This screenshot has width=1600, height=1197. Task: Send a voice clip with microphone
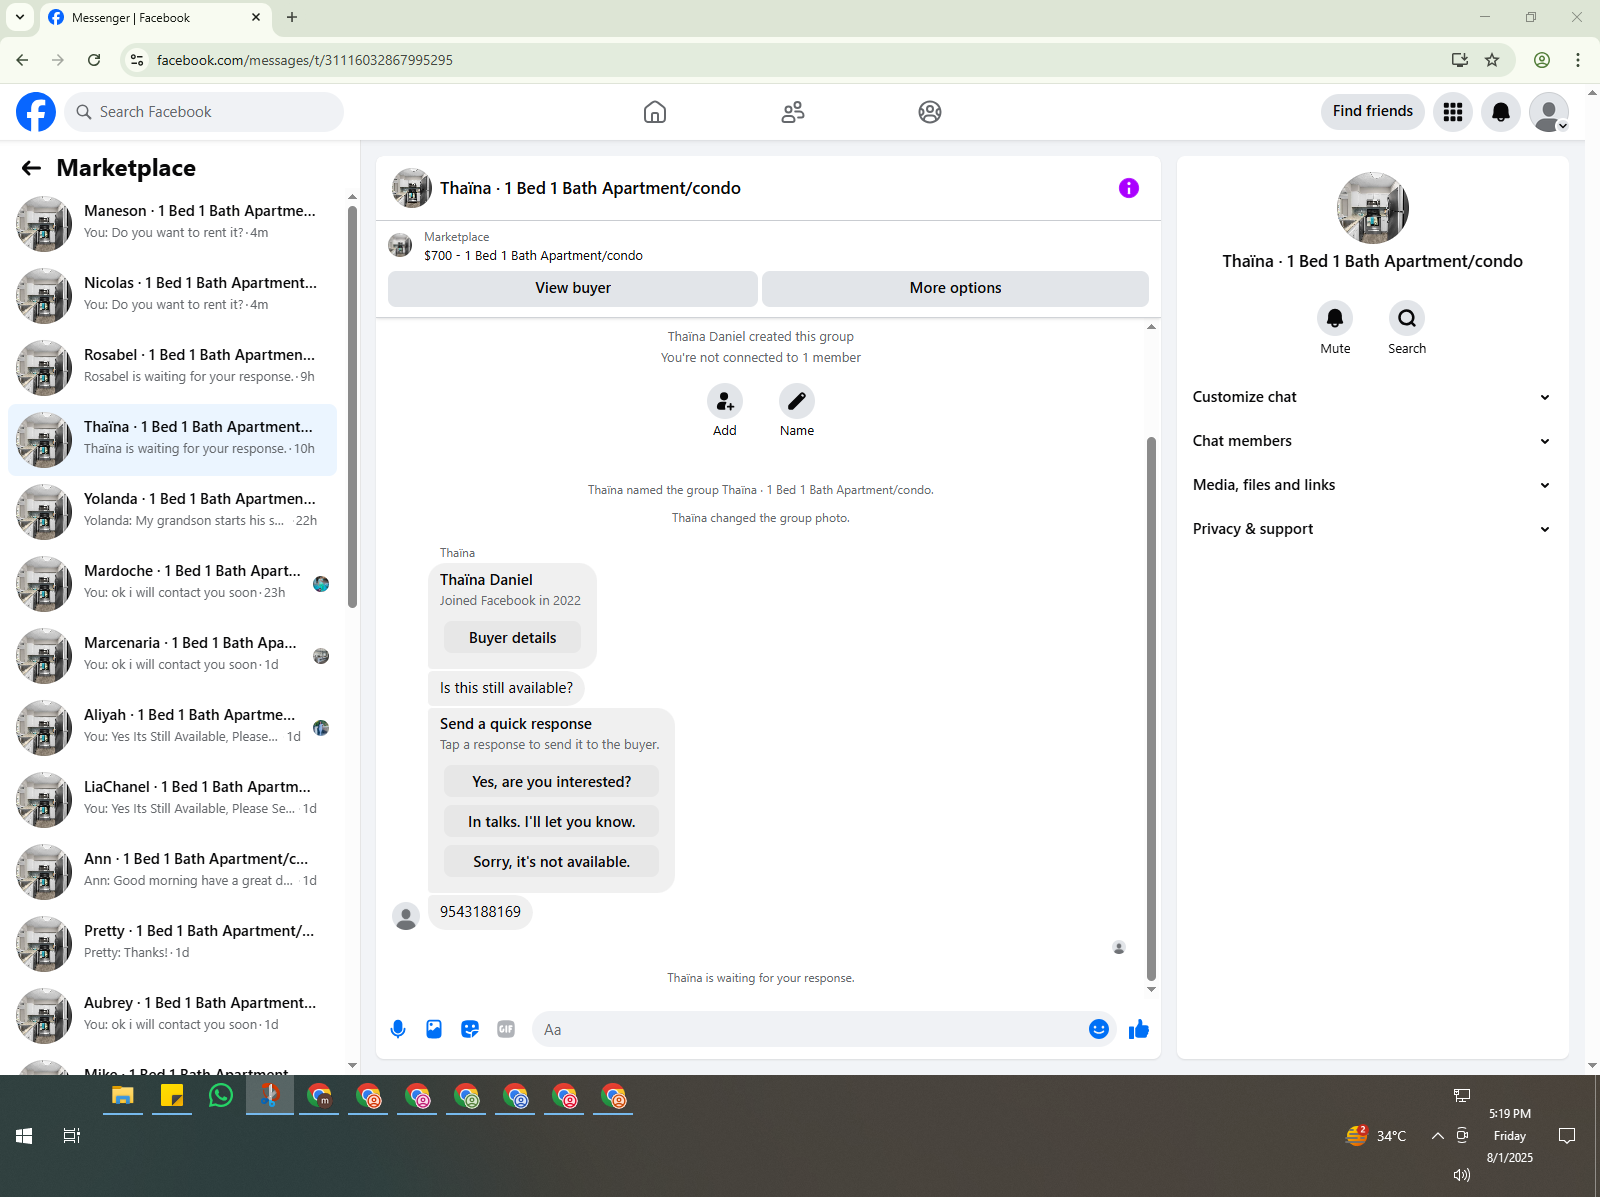pyautogui.click(x=398, y=1029)
